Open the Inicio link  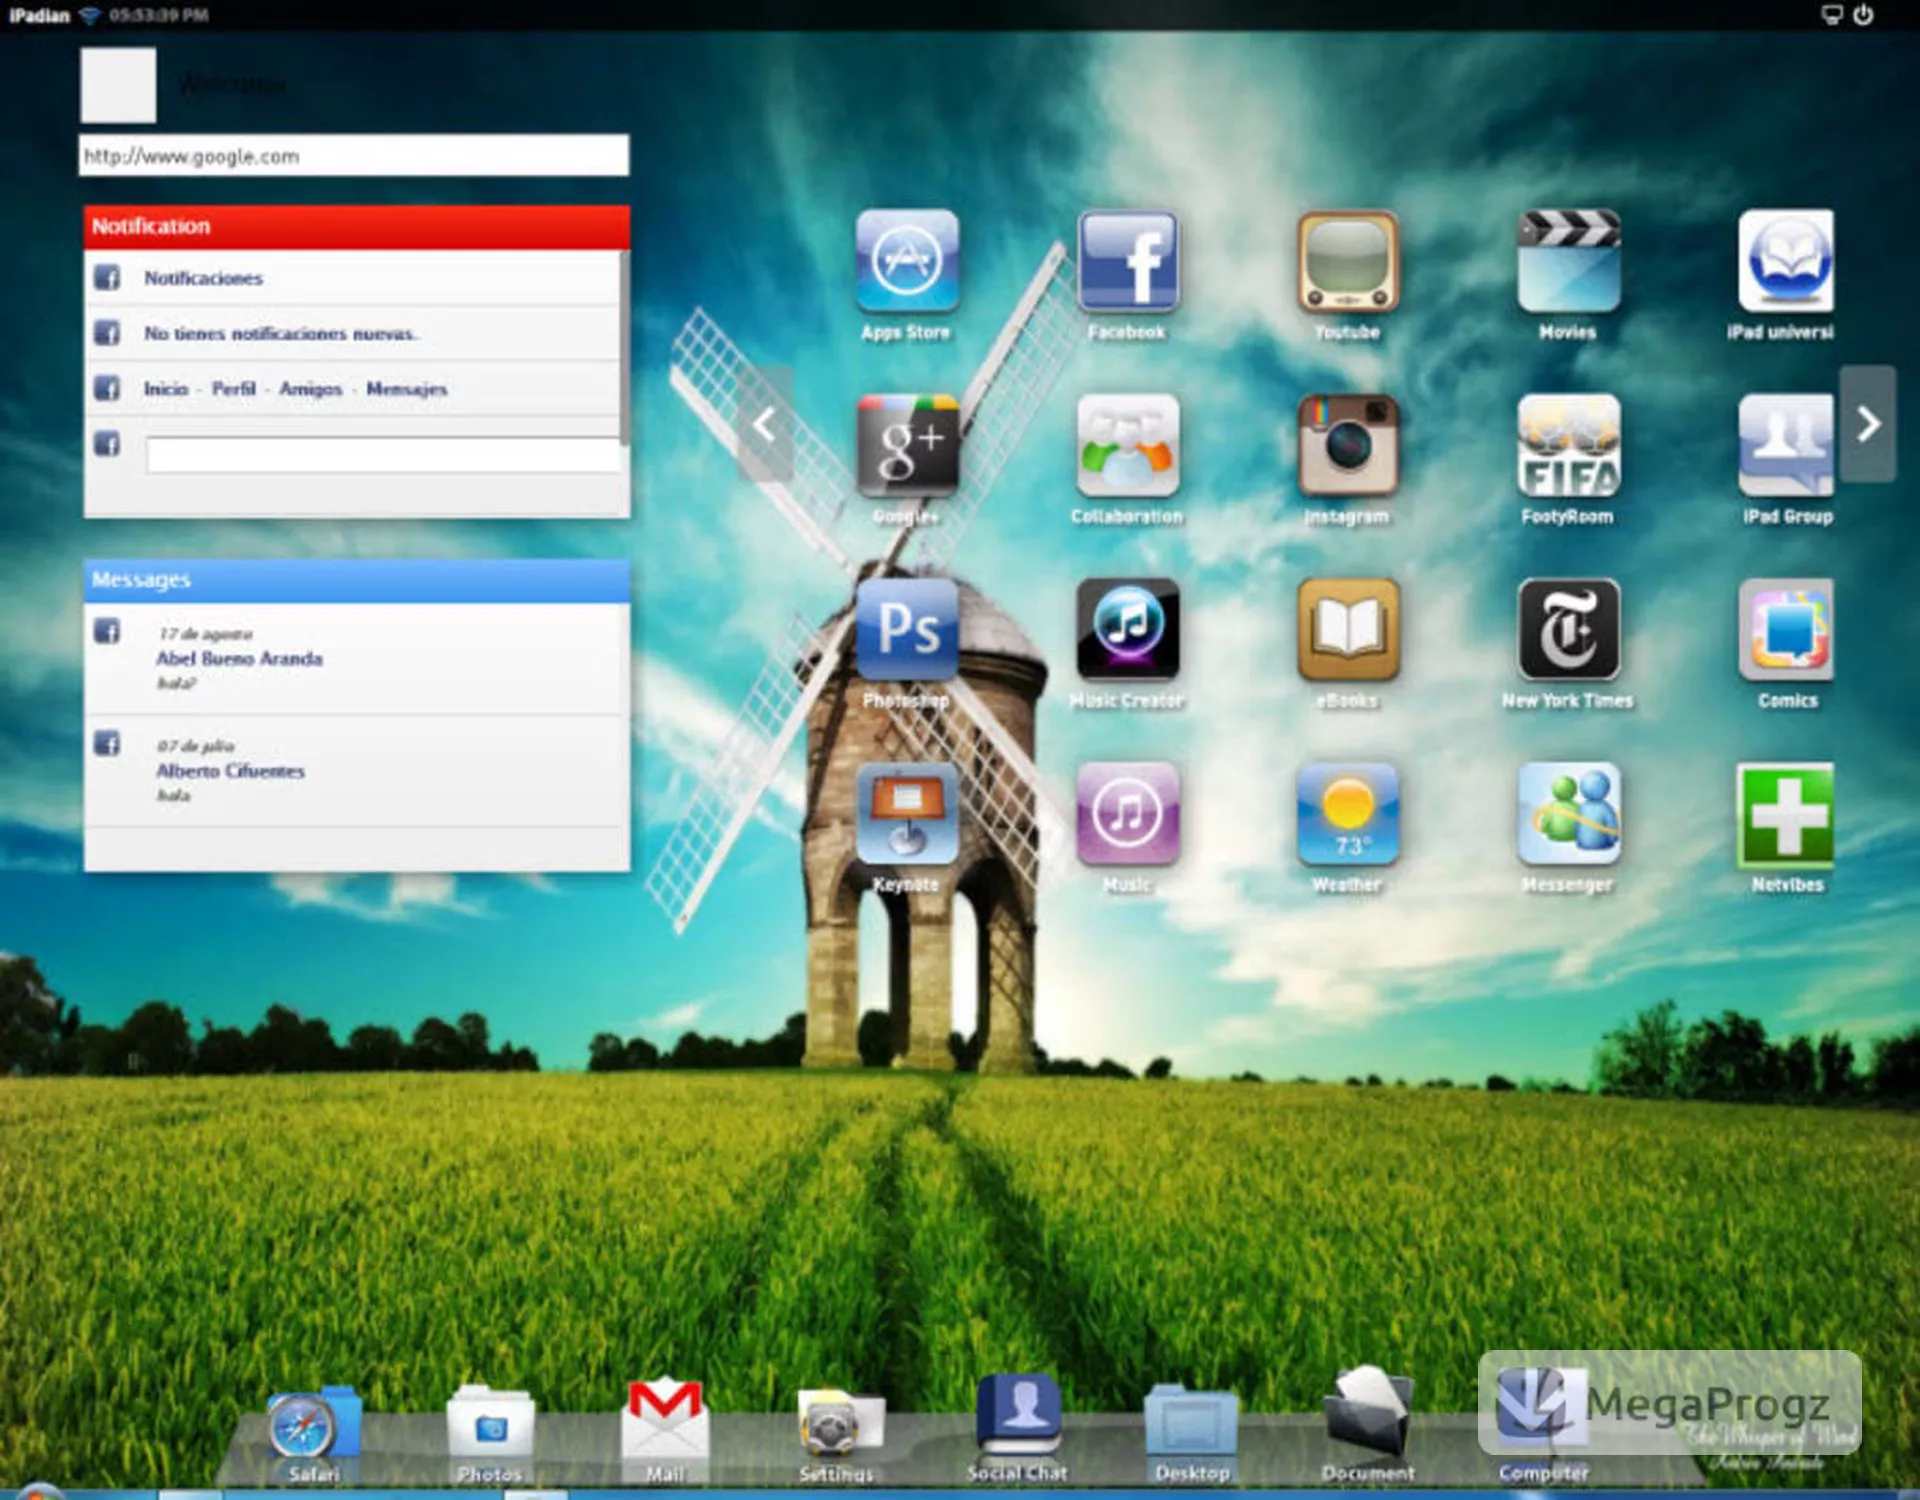point(166,389)
